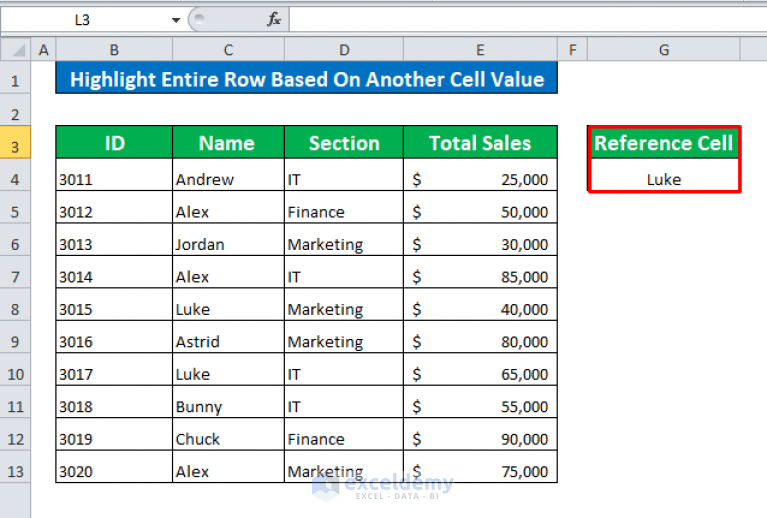Select the cell with name Astrid
Viewport: 767px width, 518px height.
coord(228,341)
